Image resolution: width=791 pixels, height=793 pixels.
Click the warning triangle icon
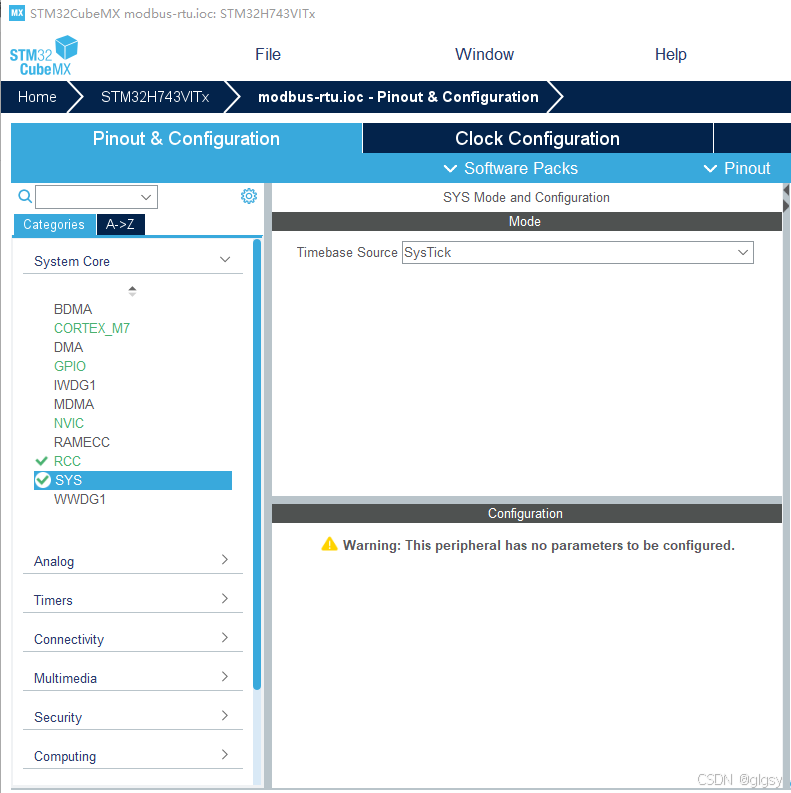pos(329,544)
